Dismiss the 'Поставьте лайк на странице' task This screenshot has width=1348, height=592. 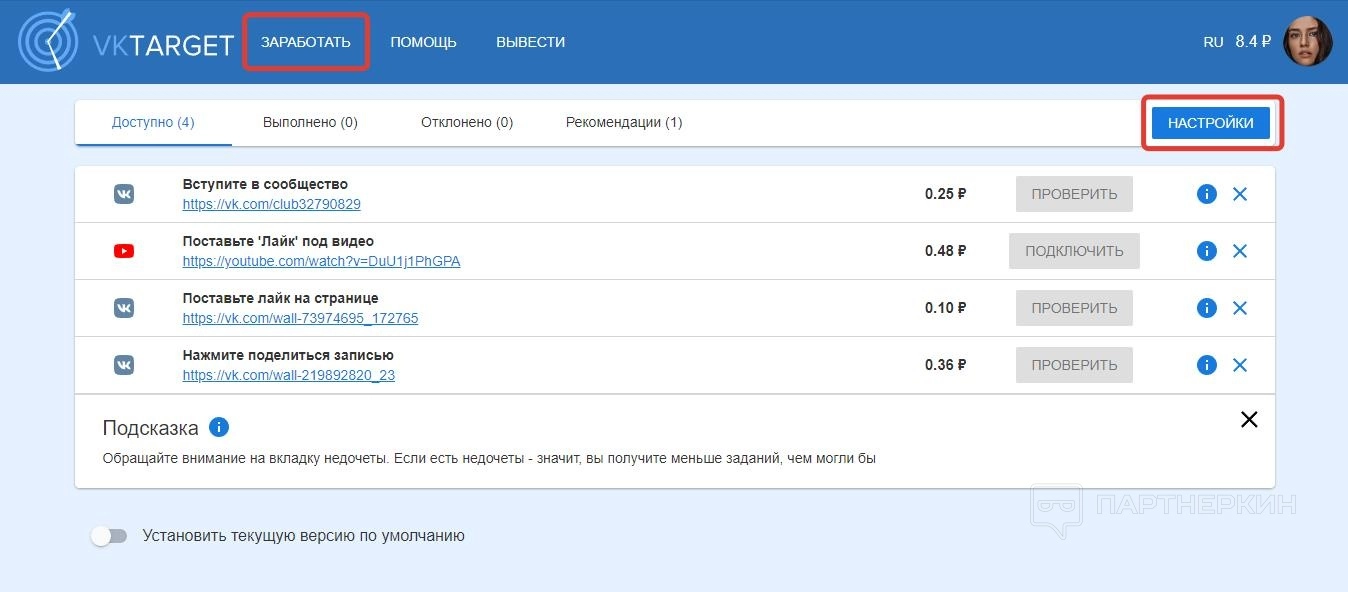pyautogui.click(x=1240, y=308)
